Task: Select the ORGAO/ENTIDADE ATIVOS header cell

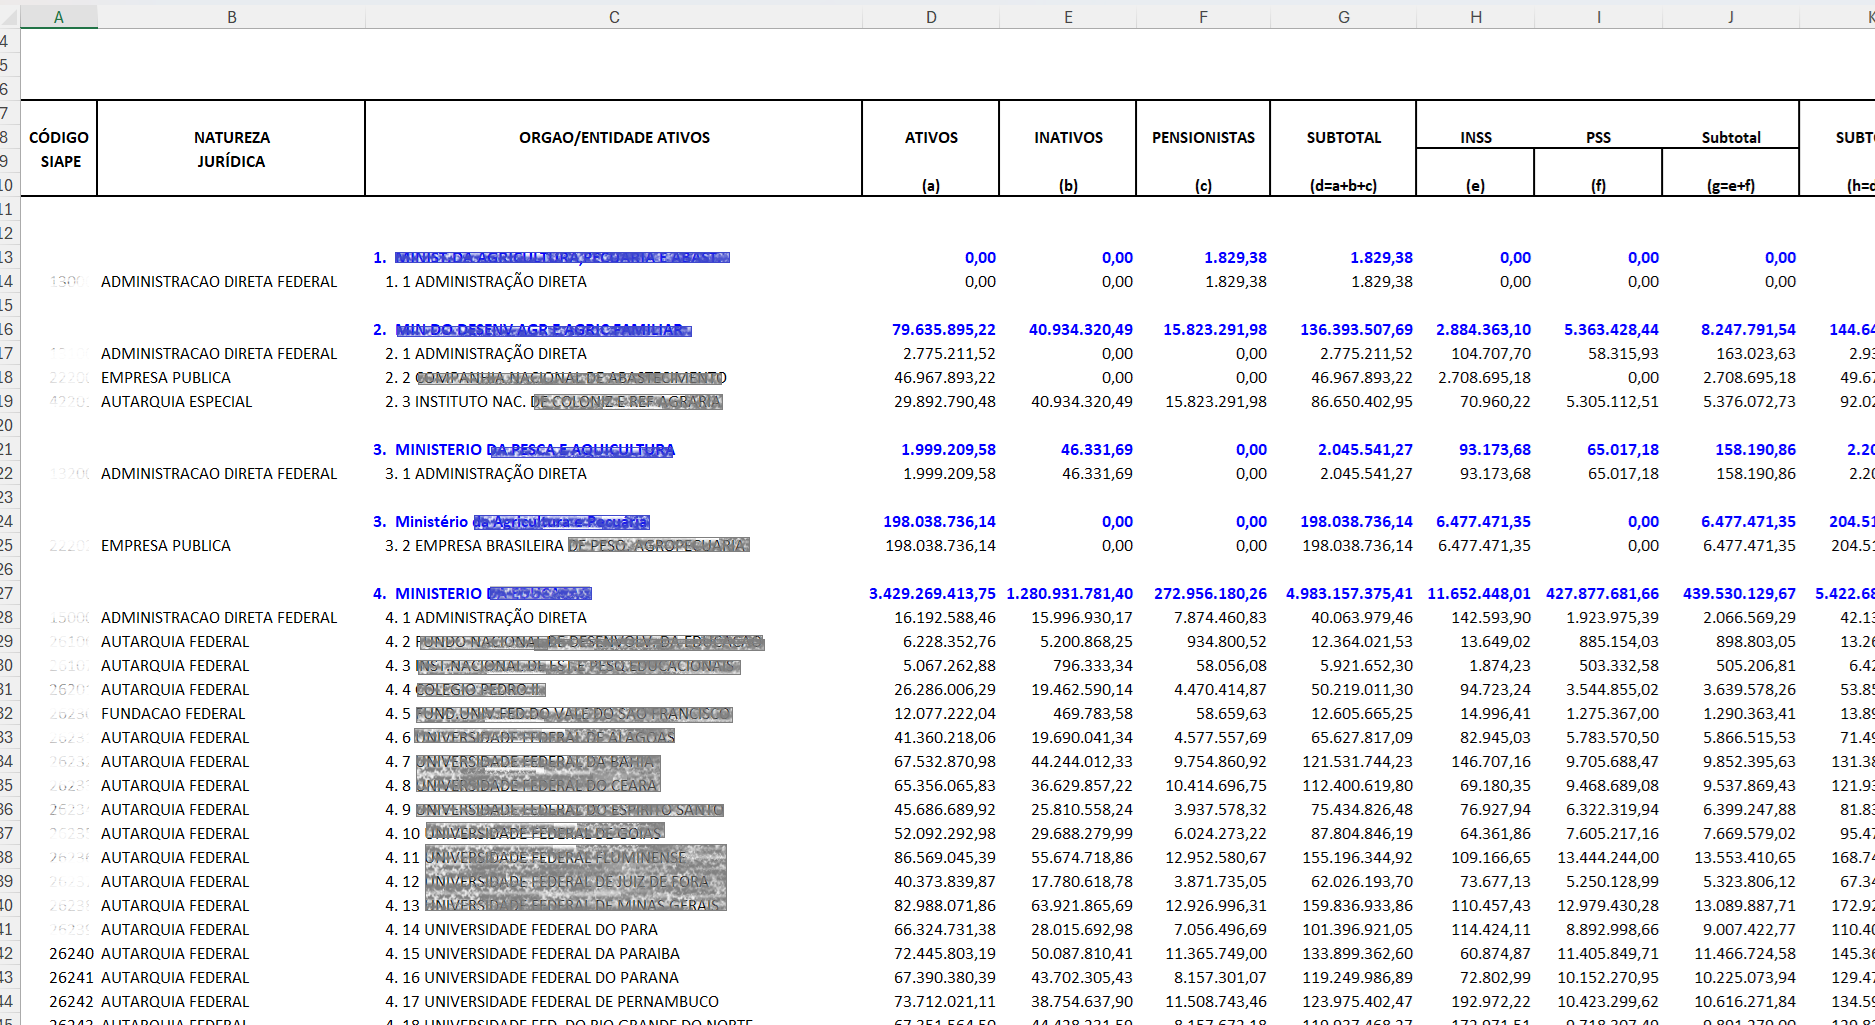Action: 614,138
